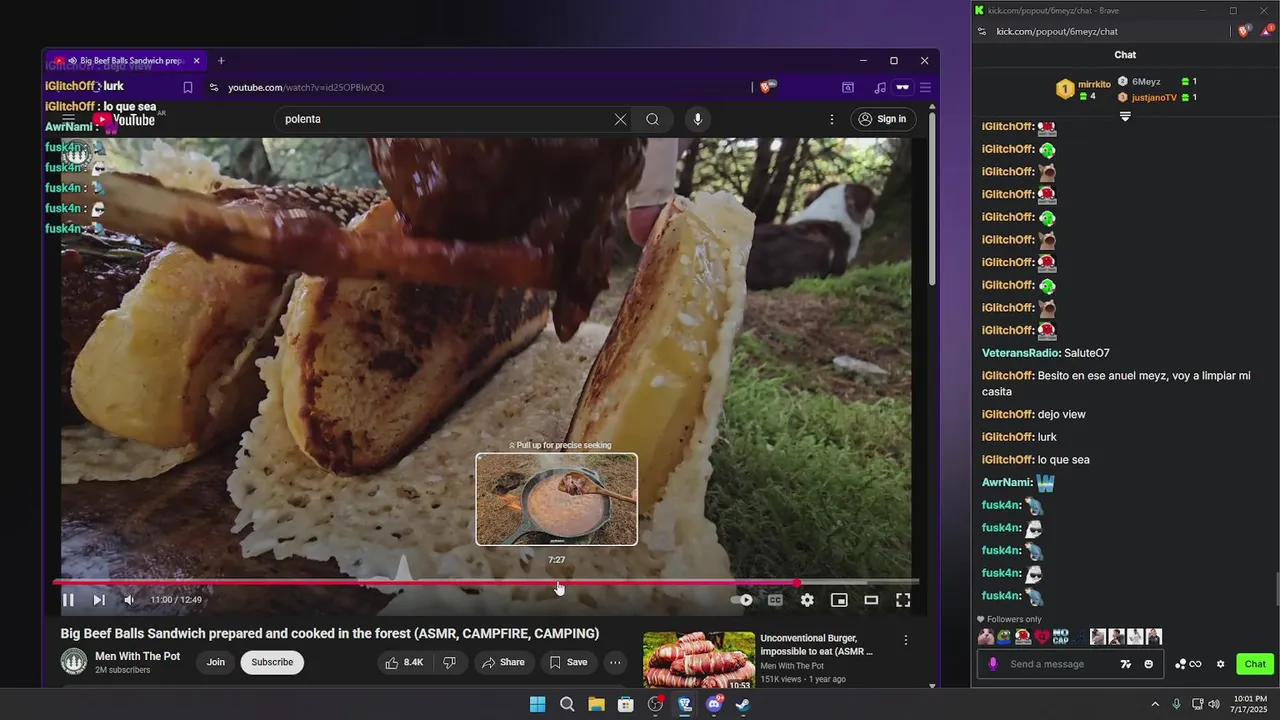Expand the chat leaderboard chevron
Screen dimensions: 1280x720
tap(1125, 117)
